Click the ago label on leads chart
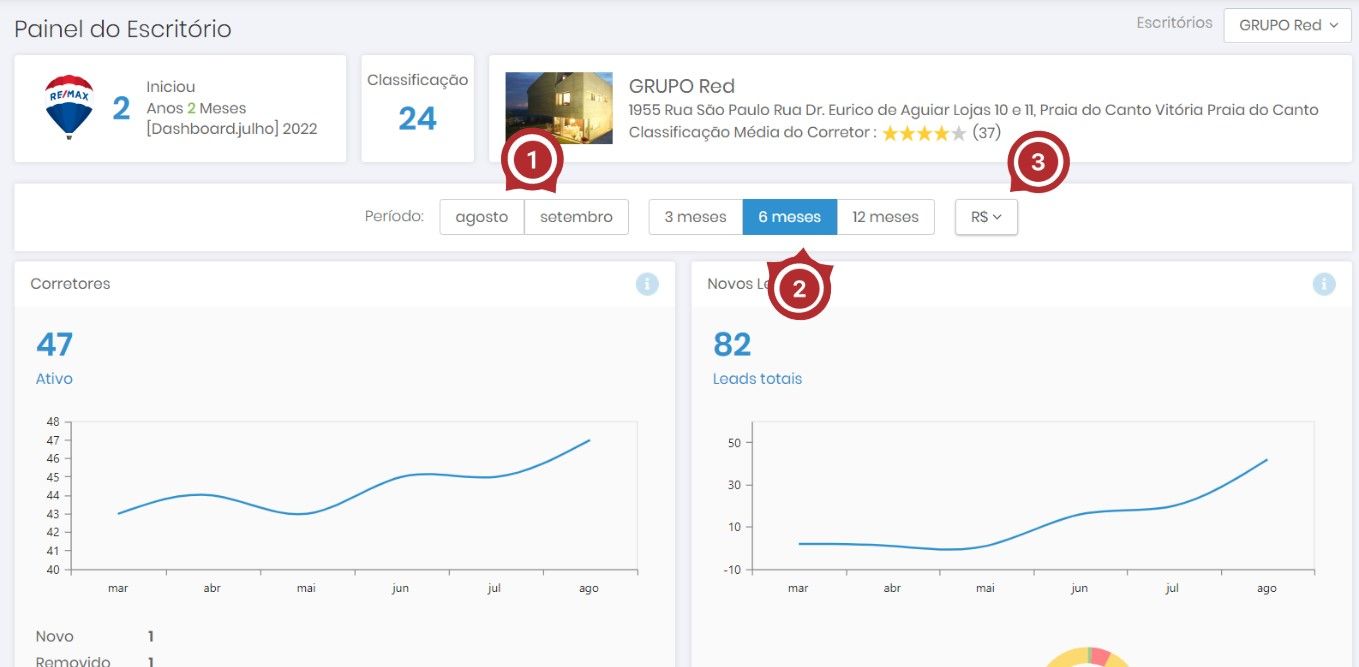Viewport: 1359px width, 667px height. point(1267,588)
